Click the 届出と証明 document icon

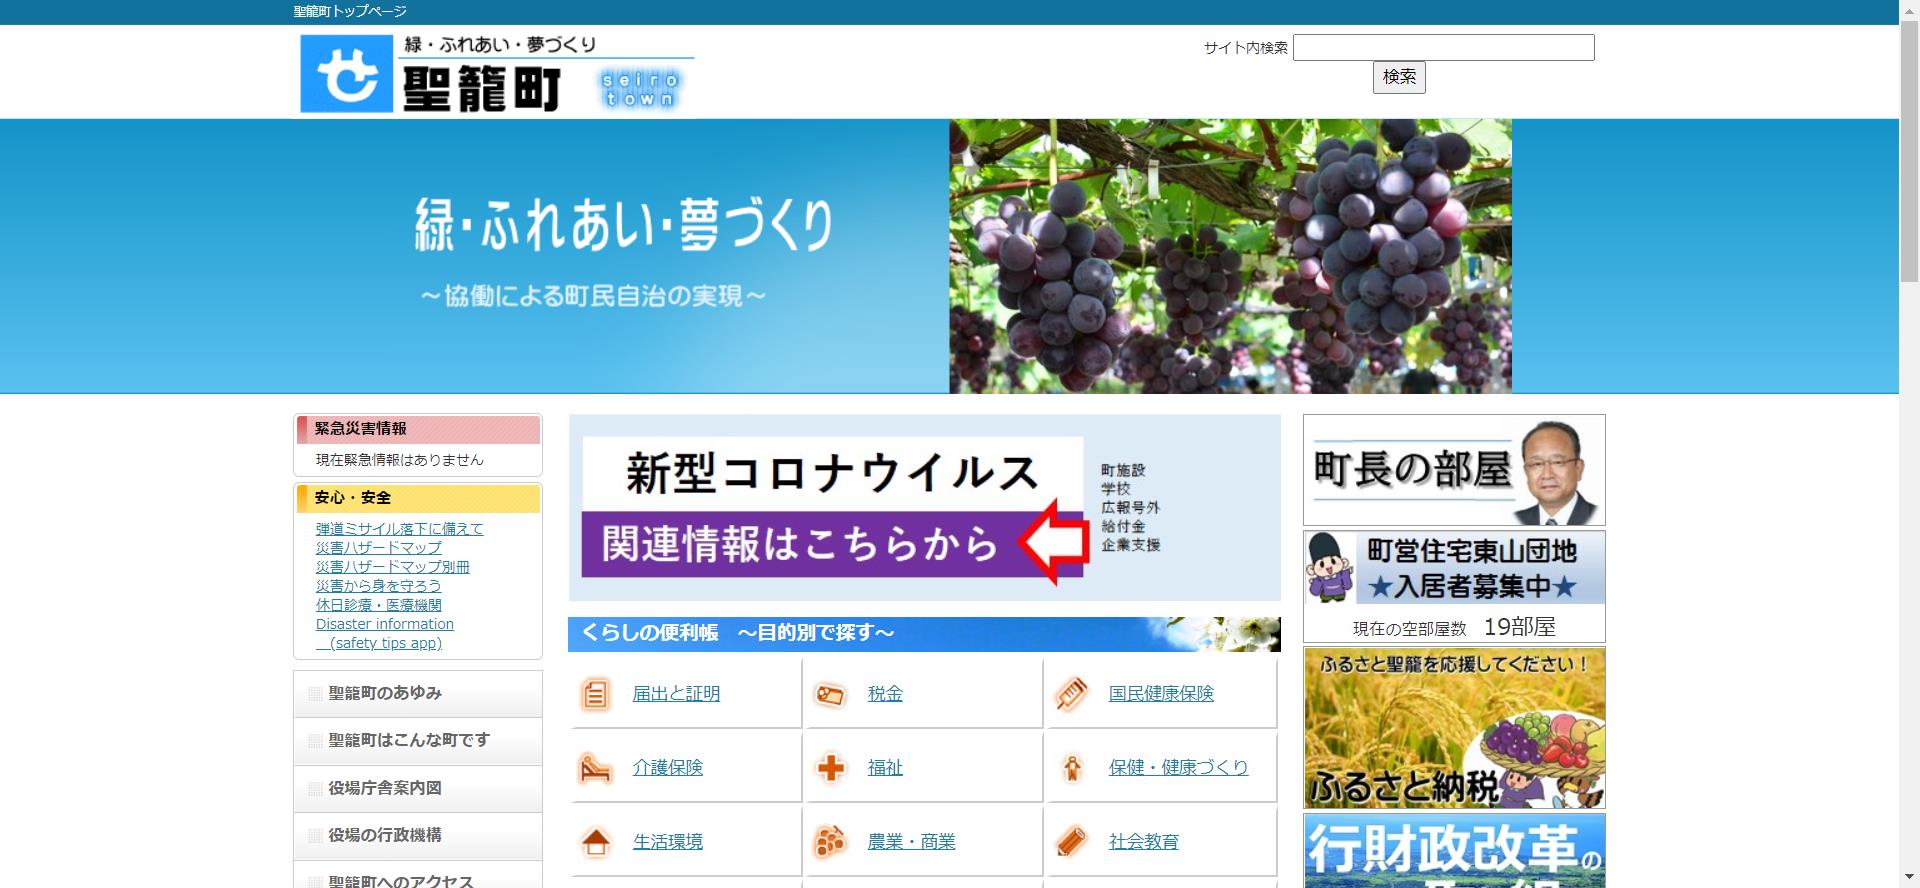pyautogui.click(x=595, y=693)
